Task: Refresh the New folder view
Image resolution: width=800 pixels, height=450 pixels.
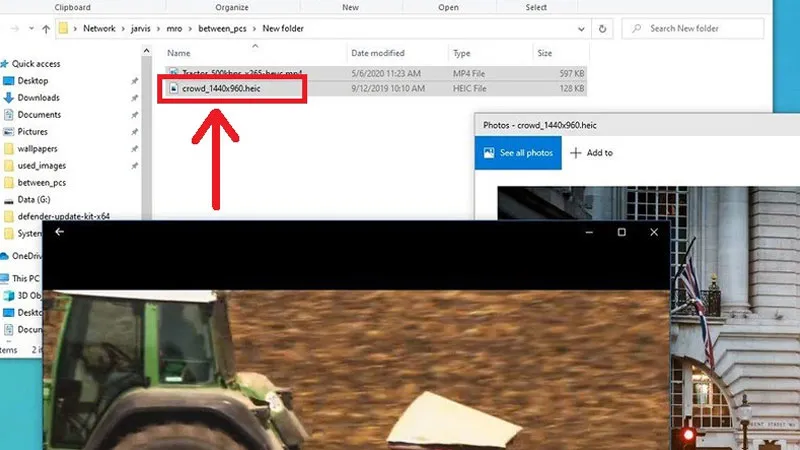Action: point(602,29)
